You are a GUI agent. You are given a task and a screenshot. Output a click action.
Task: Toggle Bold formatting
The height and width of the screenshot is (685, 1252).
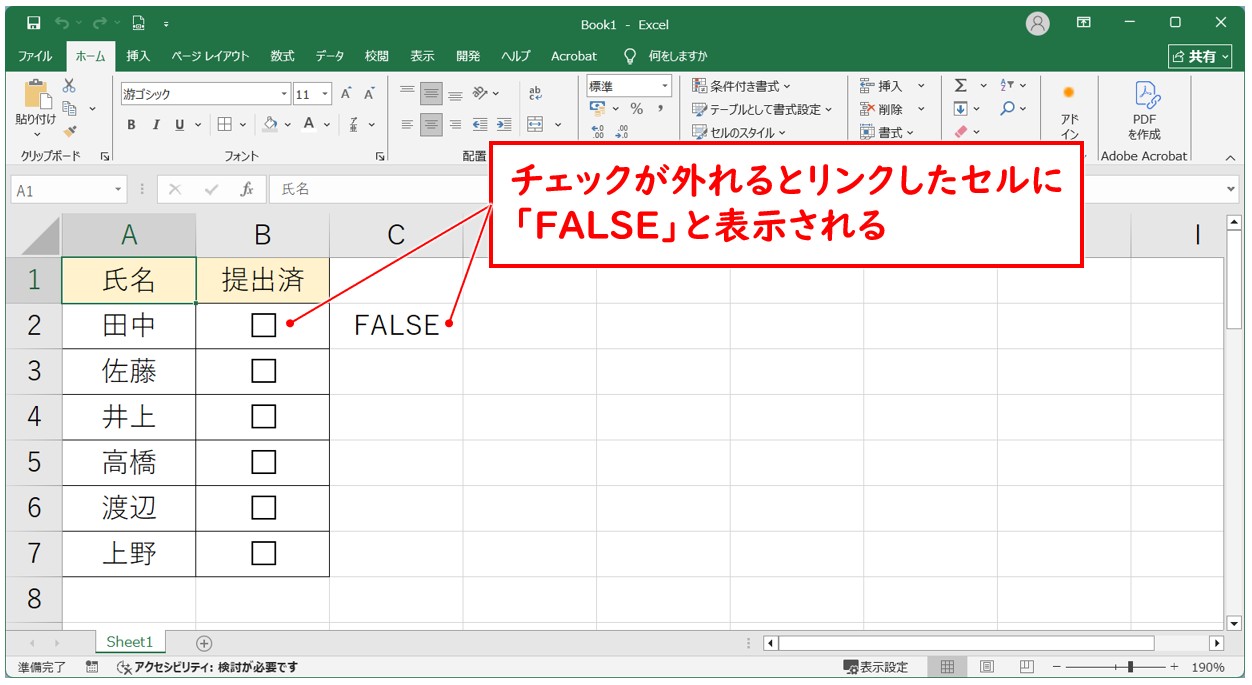click(131, 125)
